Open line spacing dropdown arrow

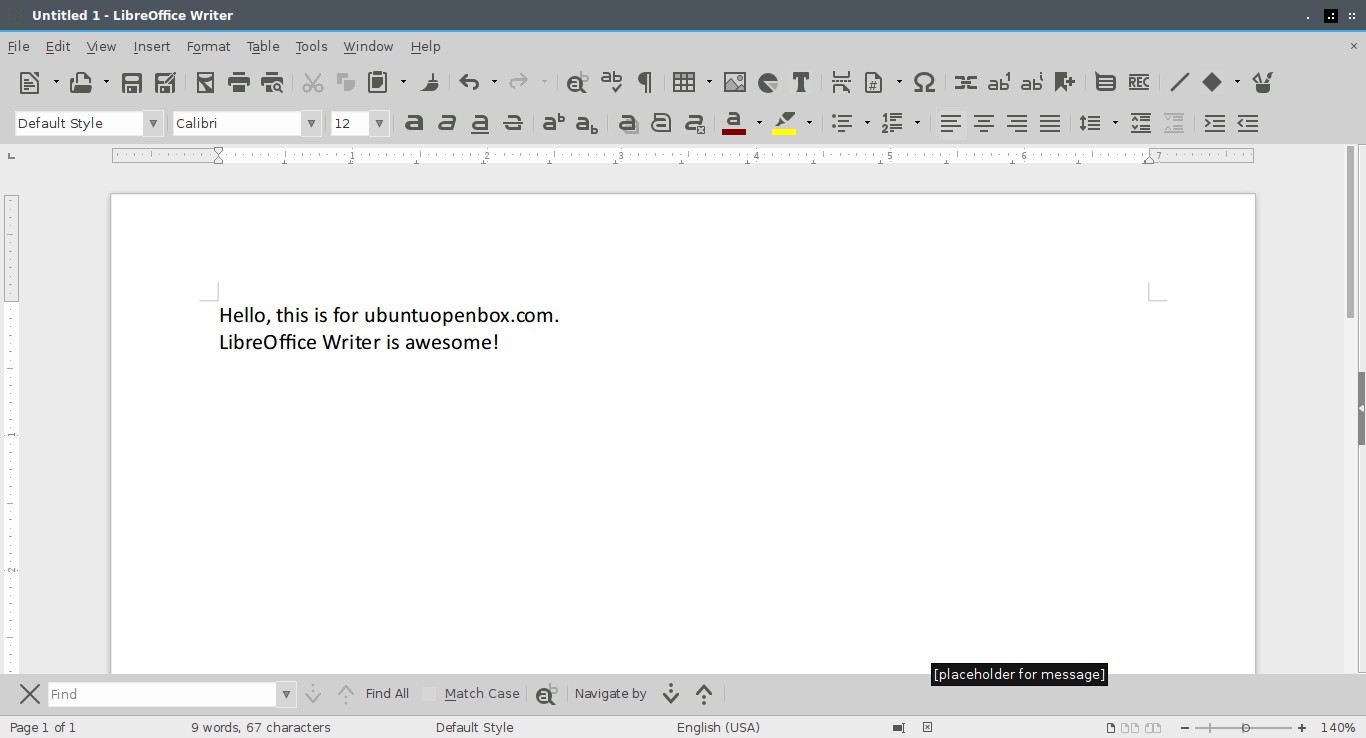coord(1115,123)
